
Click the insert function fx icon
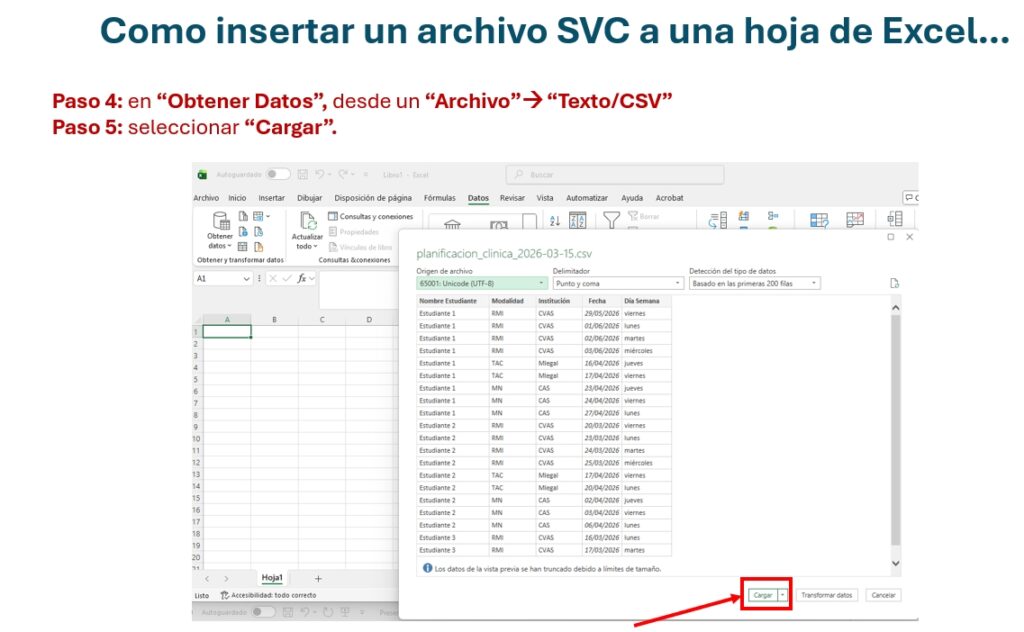coord(302,279)
